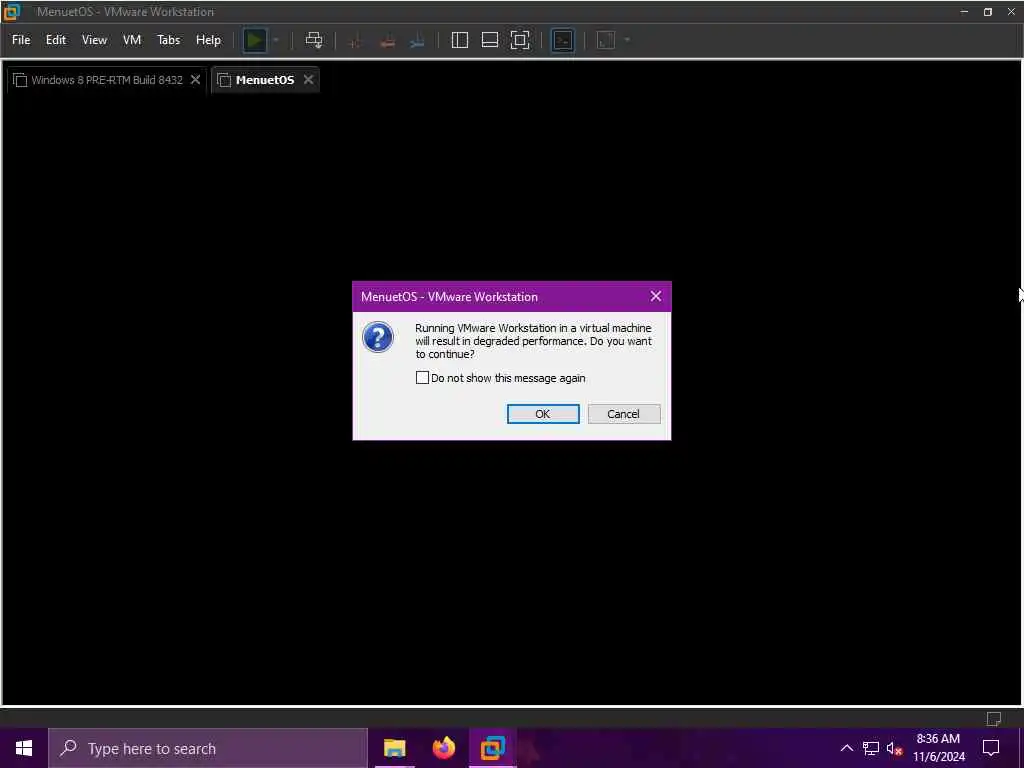The image size is (1024, 768).
Task: Enter full screen mode icon
Action: pos(520,40)
